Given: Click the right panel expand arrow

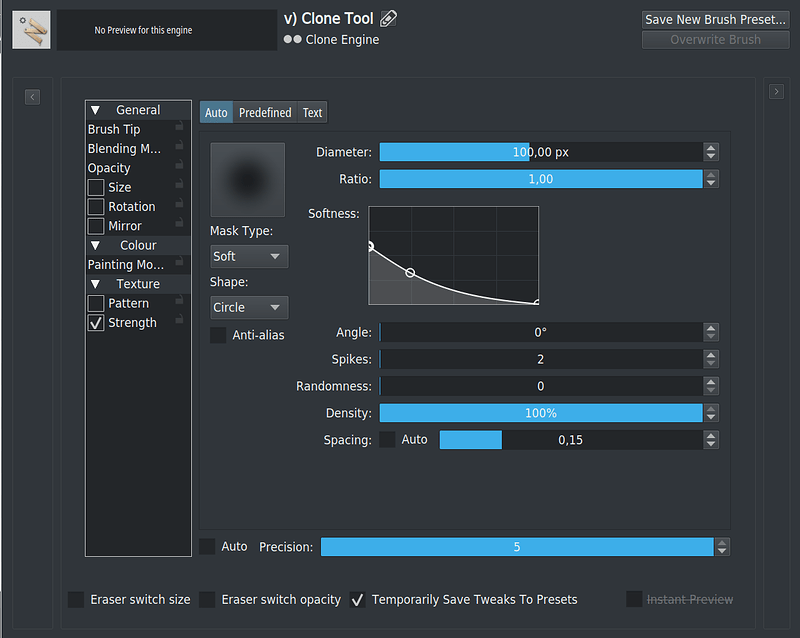Looking at the screenshot, I should pos(776,92).
